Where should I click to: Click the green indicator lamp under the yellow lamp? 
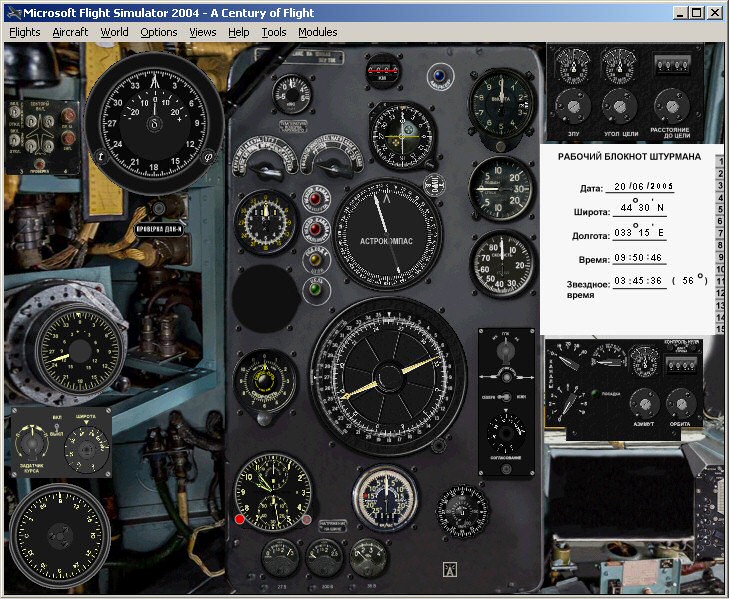pos(316,289)
